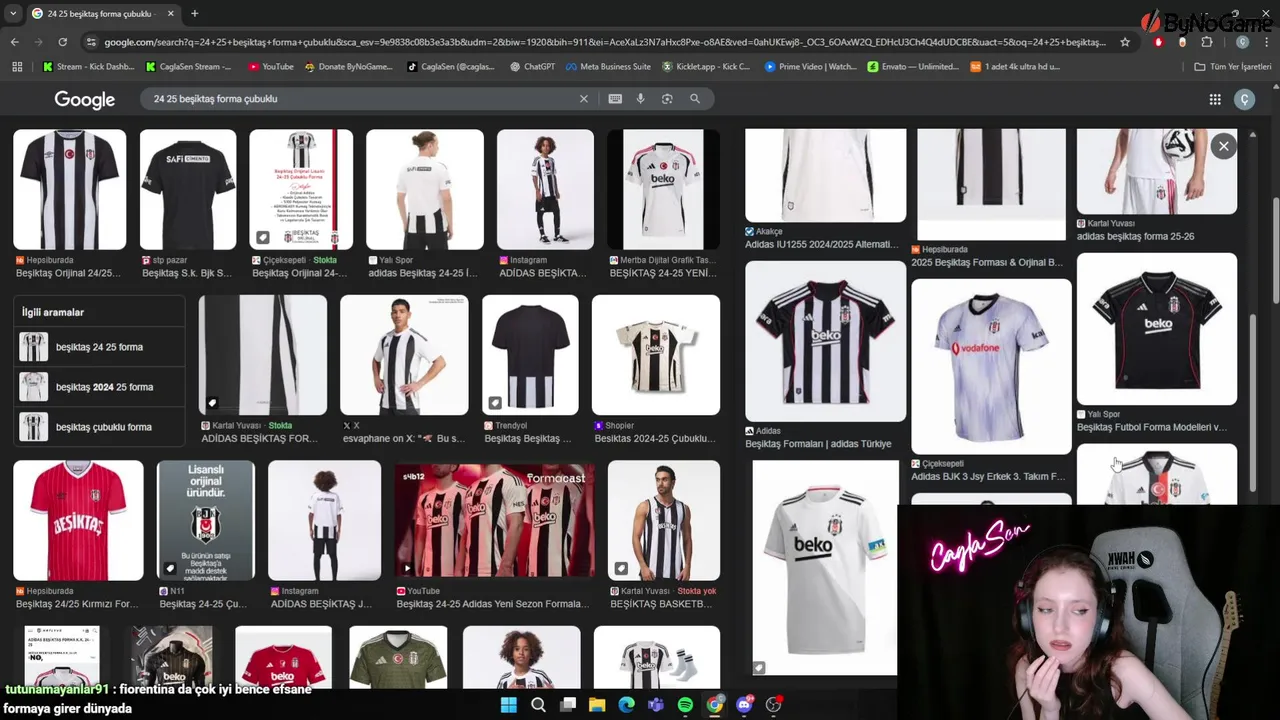Click the address bar URL
Screen dimensions: 1280x720
tap(605, 42)
